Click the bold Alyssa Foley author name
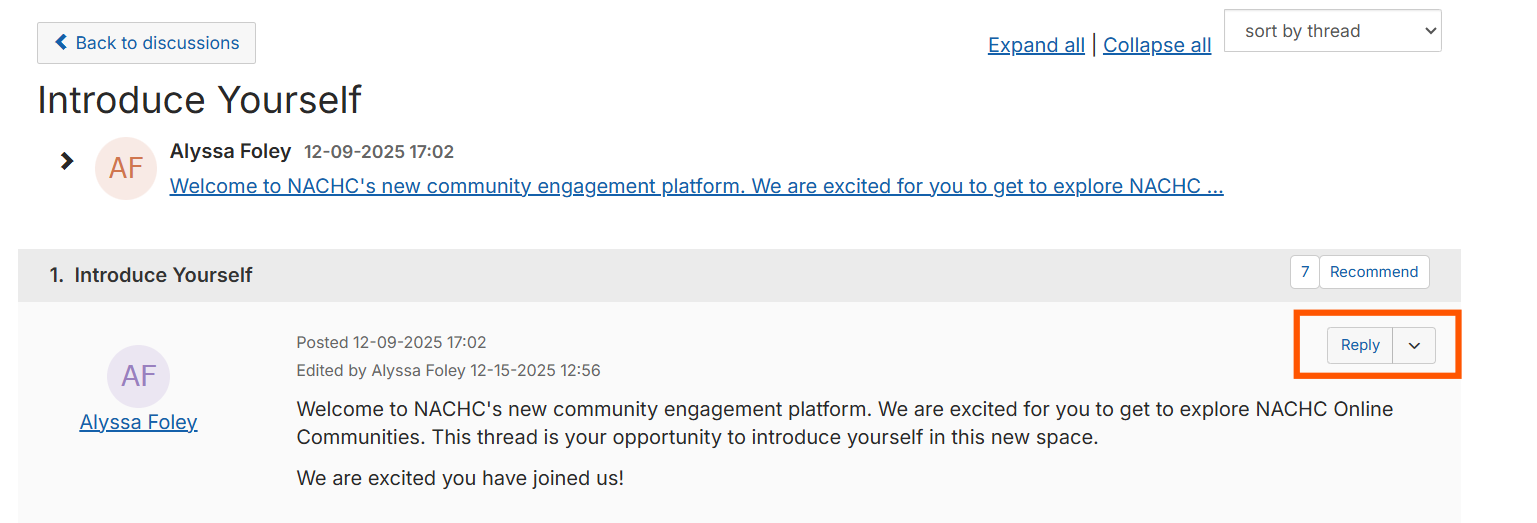This screenshot has height=523, width=1537. pos(230,152)
